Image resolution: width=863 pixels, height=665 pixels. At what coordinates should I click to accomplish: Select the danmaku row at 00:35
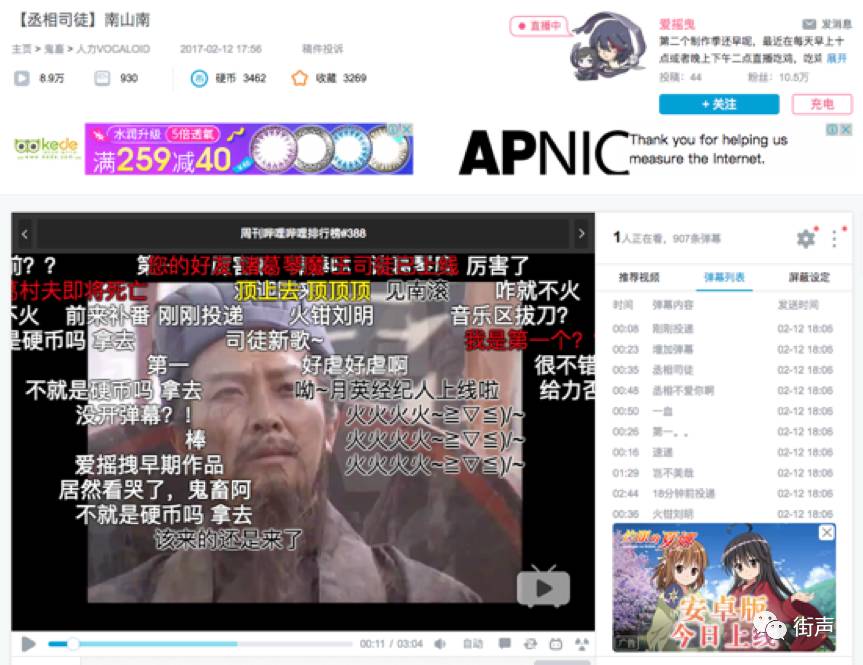[723, 370]
